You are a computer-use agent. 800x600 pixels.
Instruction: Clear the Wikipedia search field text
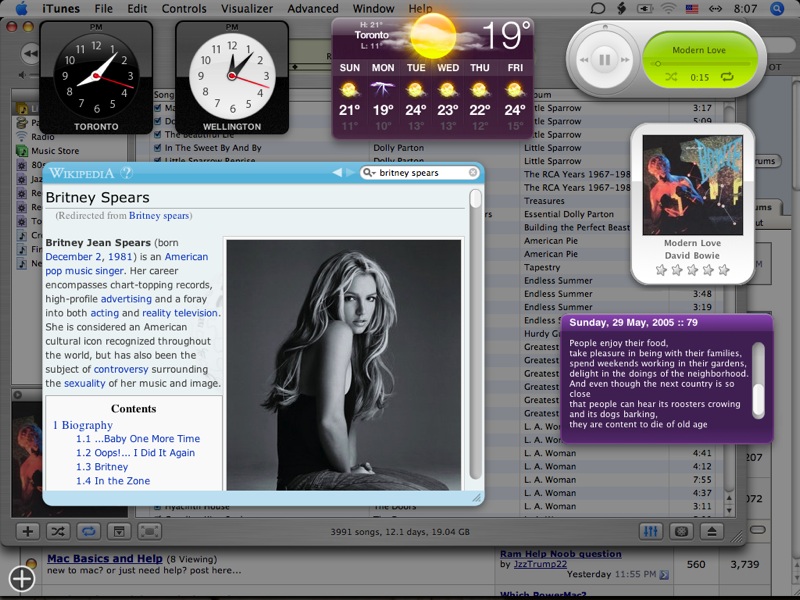pos(472,173)
